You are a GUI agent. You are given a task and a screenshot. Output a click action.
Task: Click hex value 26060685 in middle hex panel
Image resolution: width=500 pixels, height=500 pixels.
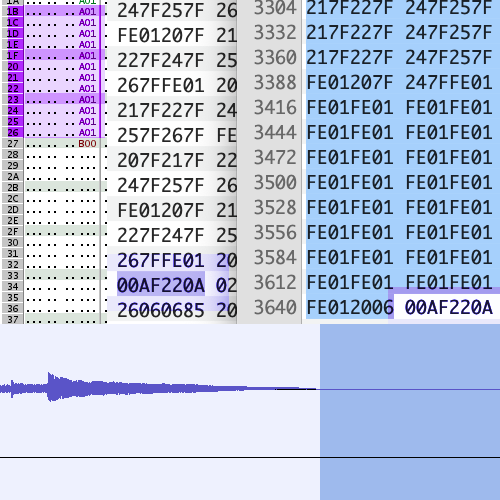[161, 310]
